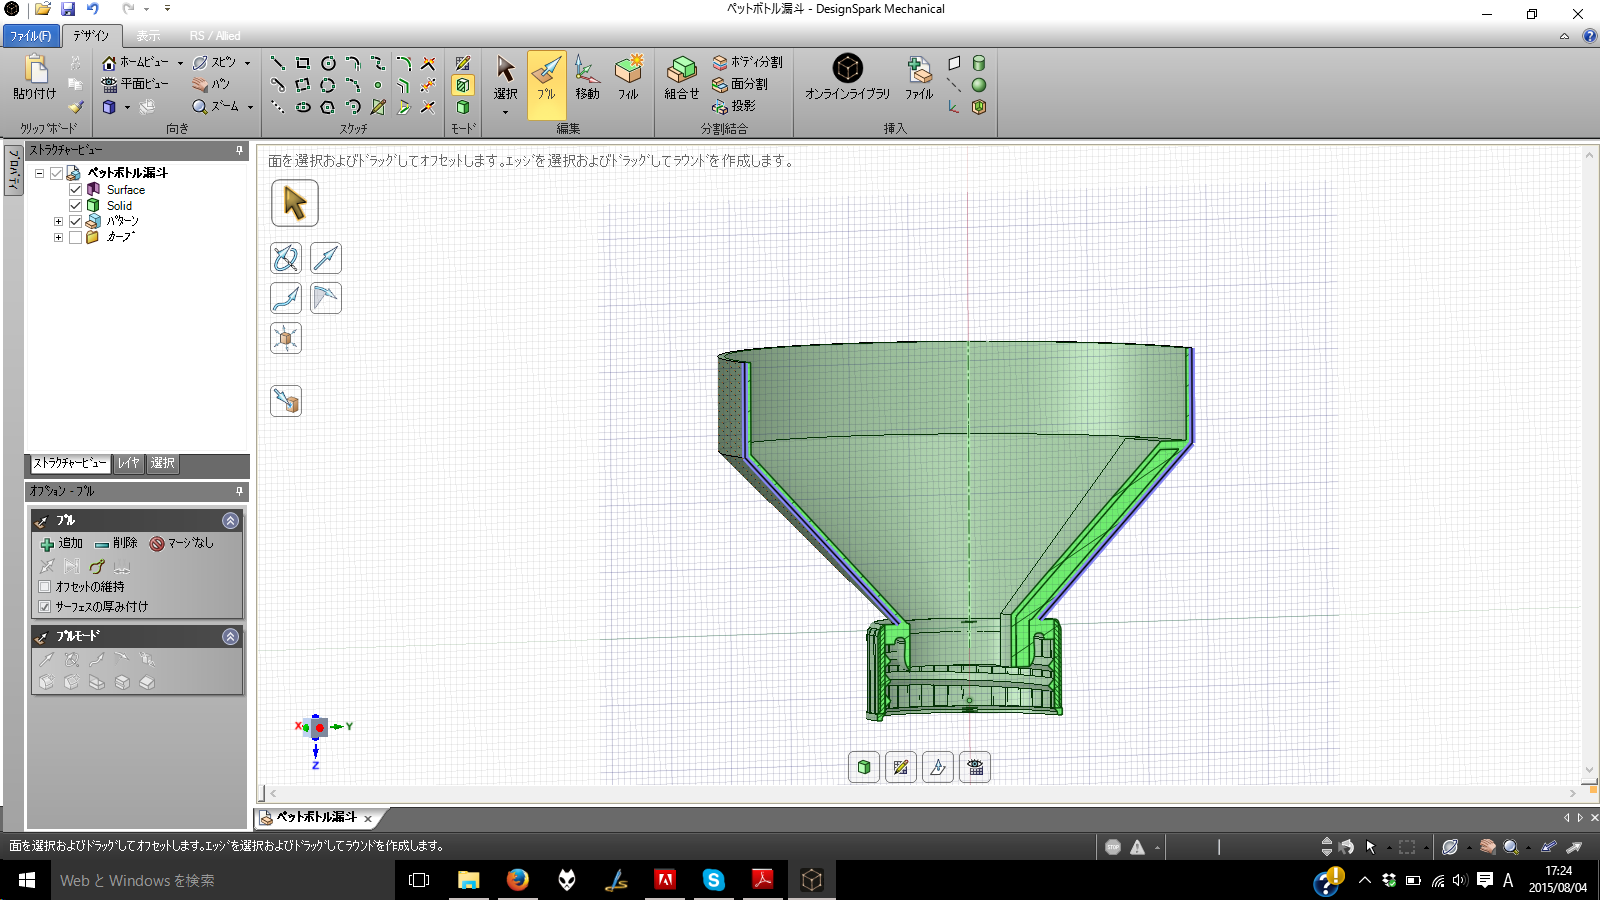
Task: Expand the パターン tree node
Action: [58, 221]
